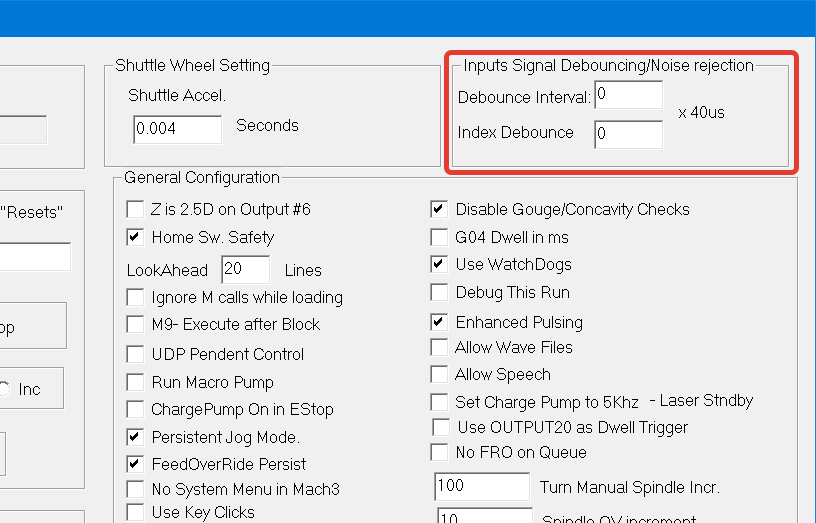Toggle Enhanced Pulsing off
This screenshot has width=816, height=523.
(438, 323)
